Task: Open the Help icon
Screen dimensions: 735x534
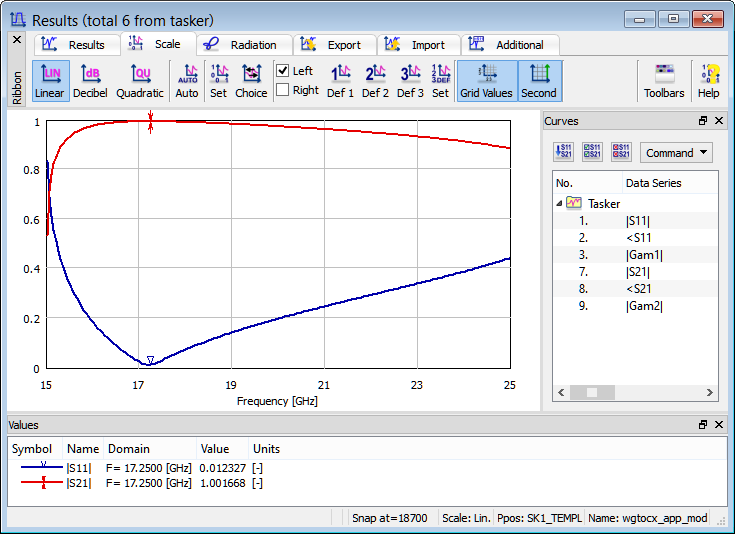Action: 708,80
